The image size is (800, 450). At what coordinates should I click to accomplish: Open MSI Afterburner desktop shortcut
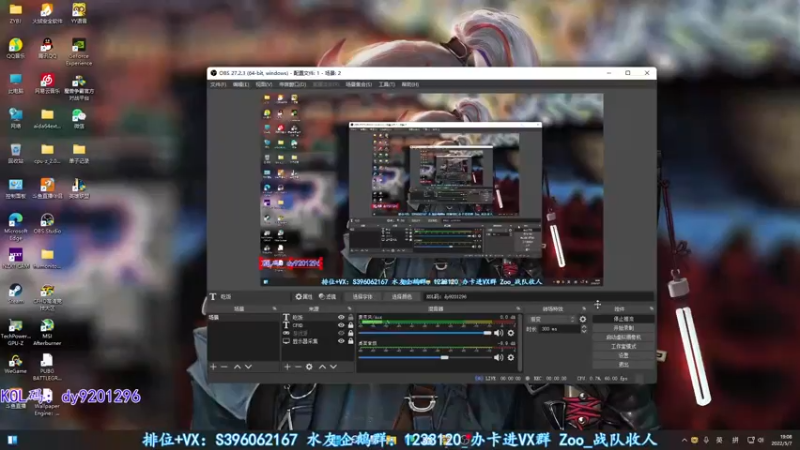[47, 332]
